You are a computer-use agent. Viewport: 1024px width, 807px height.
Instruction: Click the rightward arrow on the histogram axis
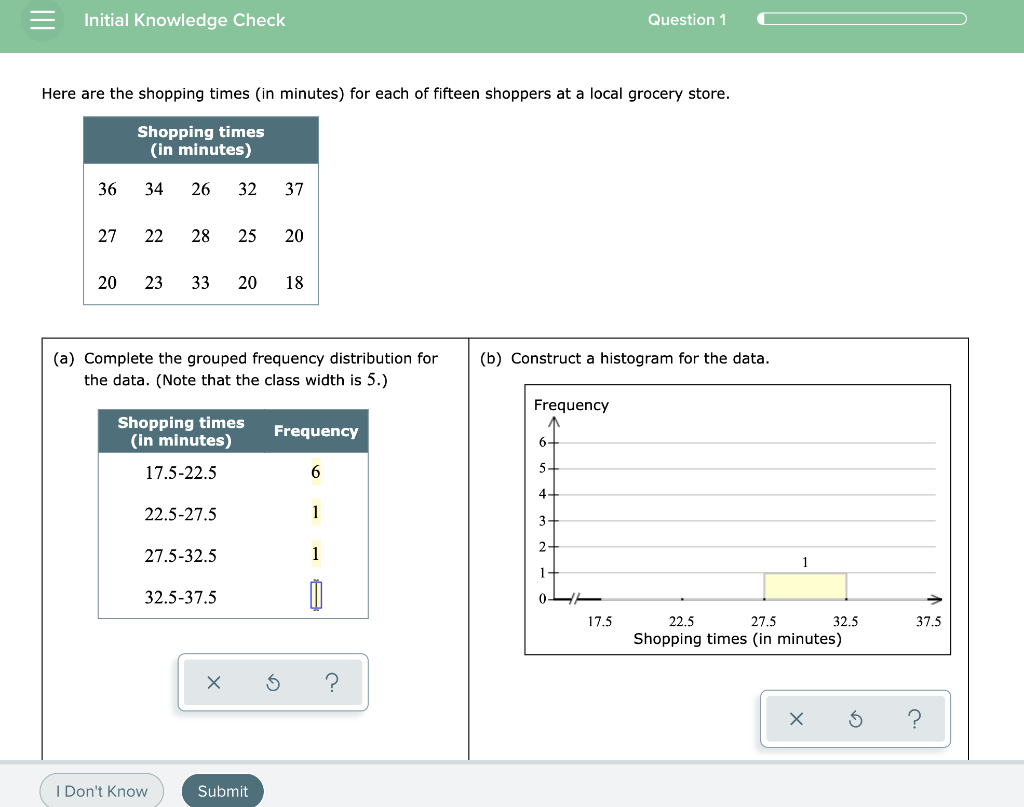coord(936,599)
